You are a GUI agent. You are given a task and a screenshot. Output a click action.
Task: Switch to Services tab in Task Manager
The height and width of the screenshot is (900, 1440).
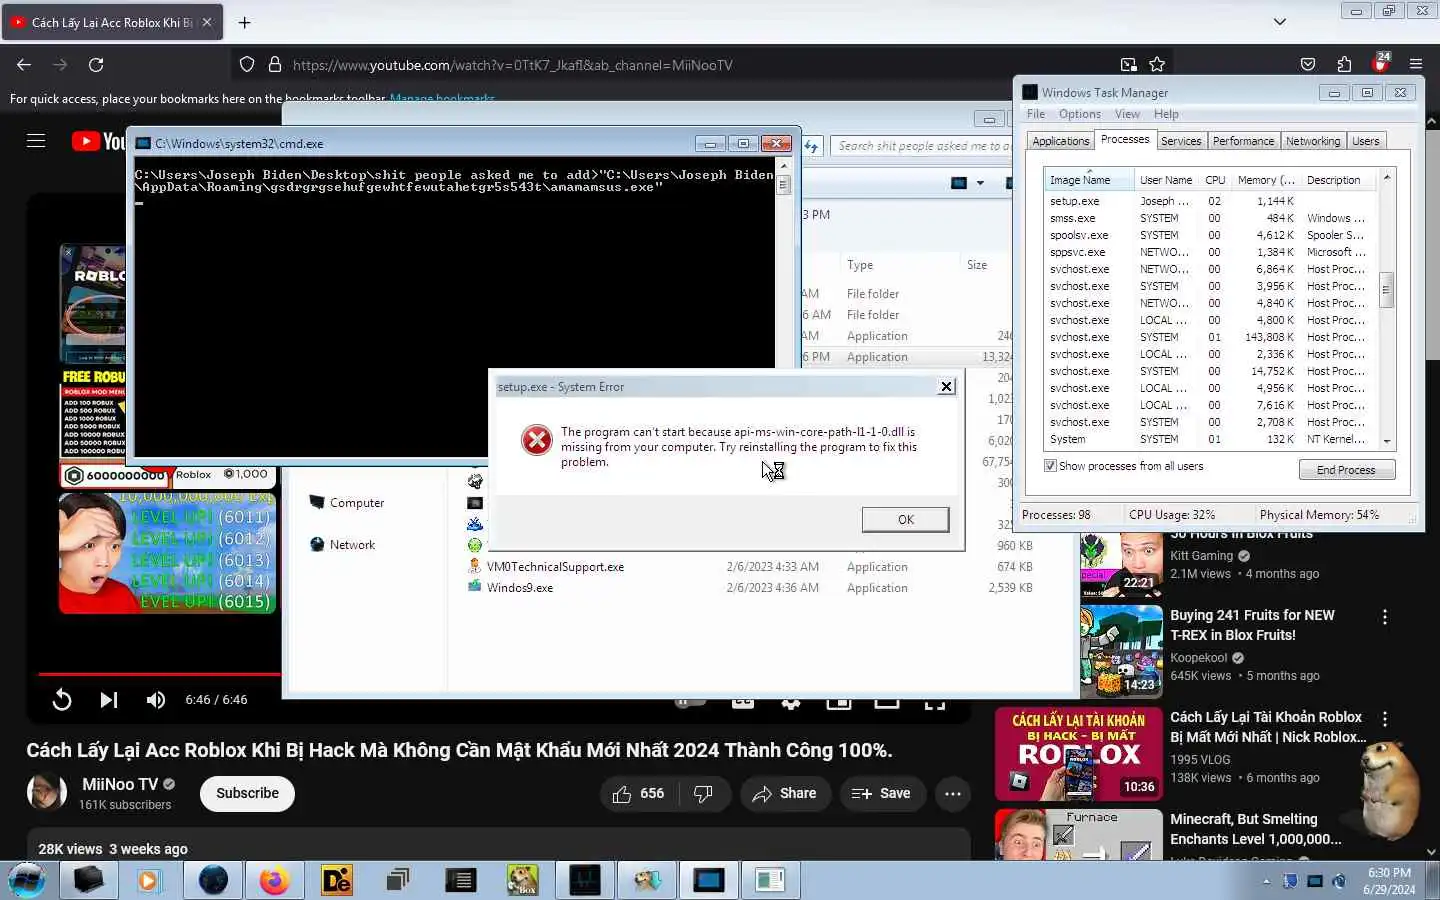[x=1181, y=141]
